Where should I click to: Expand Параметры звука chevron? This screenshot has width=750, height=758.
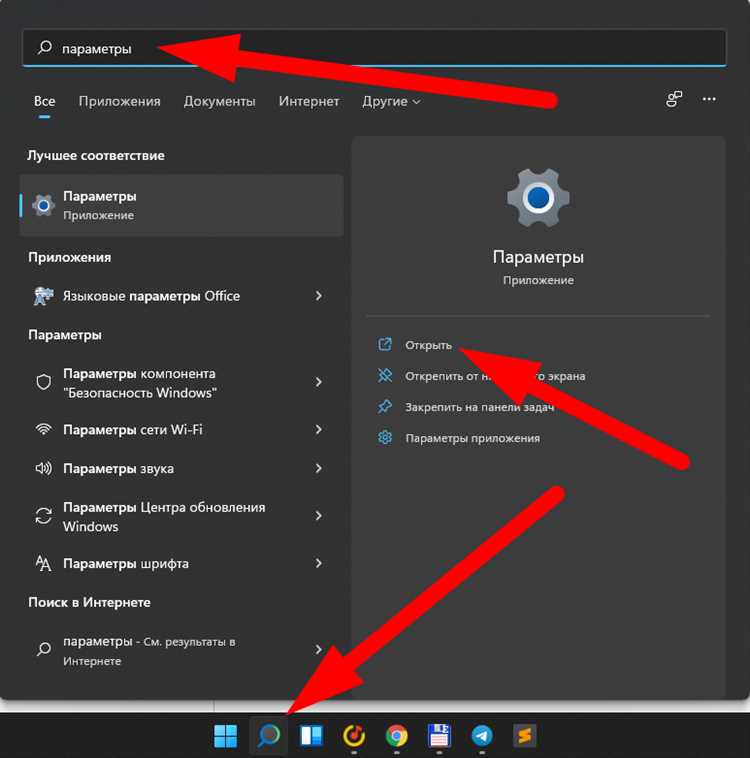(319, 468)
